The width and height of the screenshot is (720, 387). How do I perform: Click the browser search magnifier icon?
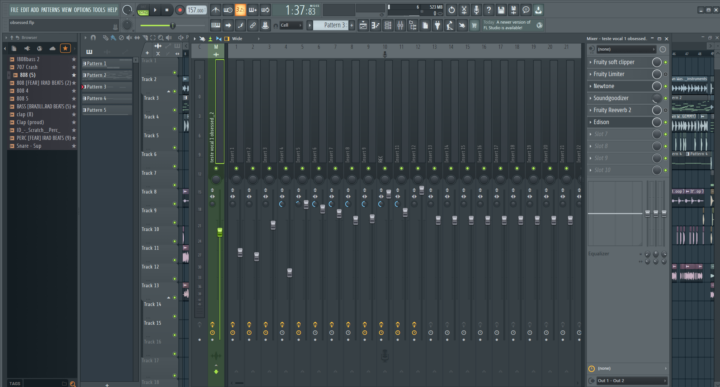[x=73, y=383]
